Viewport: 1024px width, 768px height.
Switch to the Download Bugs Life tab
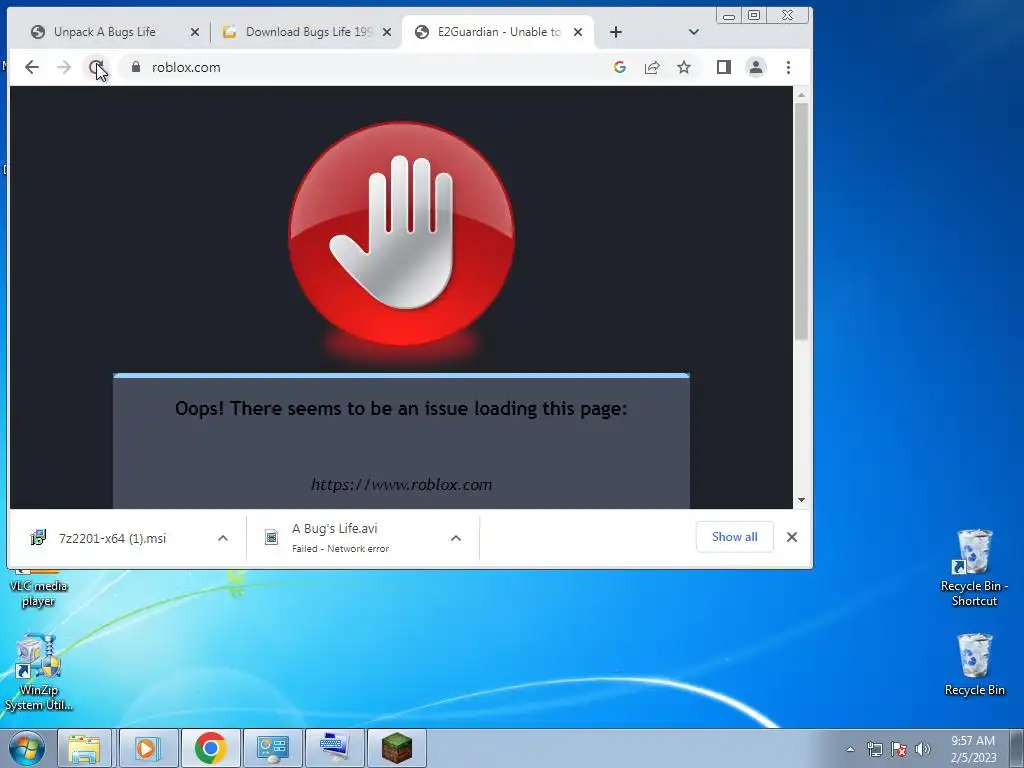(x=307, y=32)
